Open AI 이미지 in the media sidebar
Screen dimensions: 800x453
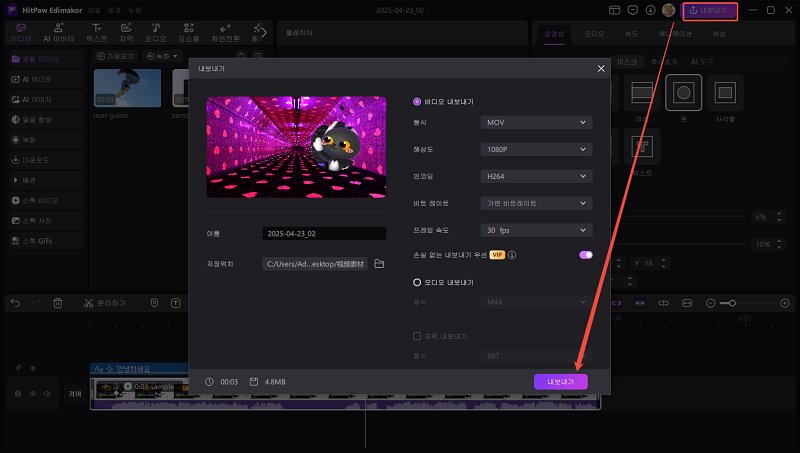pos(46,99)
